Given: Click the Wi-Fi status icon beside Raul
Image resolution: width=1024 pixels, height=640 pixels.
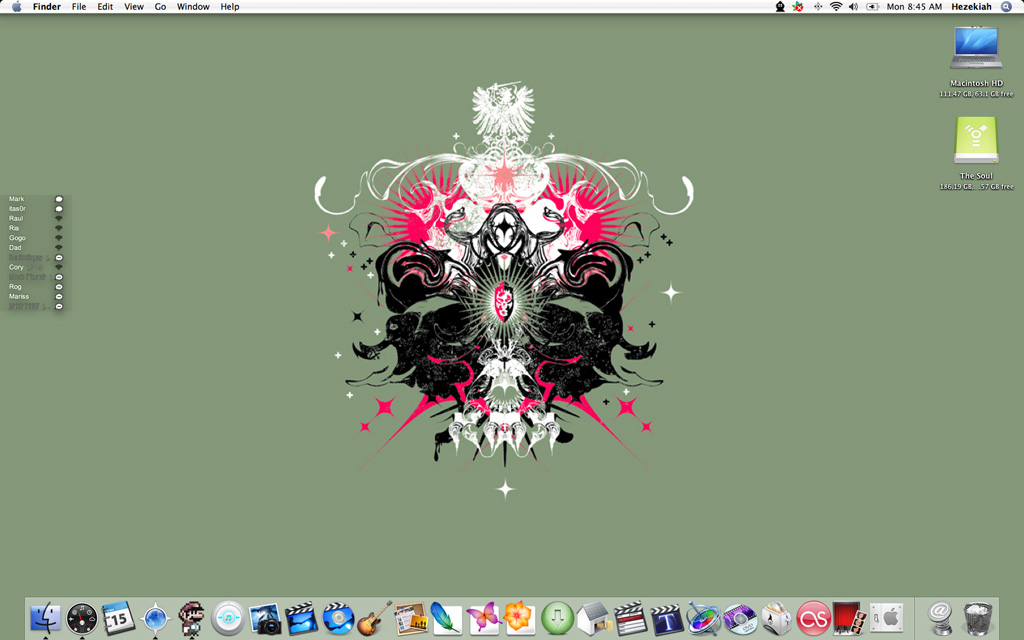Looking at the screenshot, I should point(59,219).
